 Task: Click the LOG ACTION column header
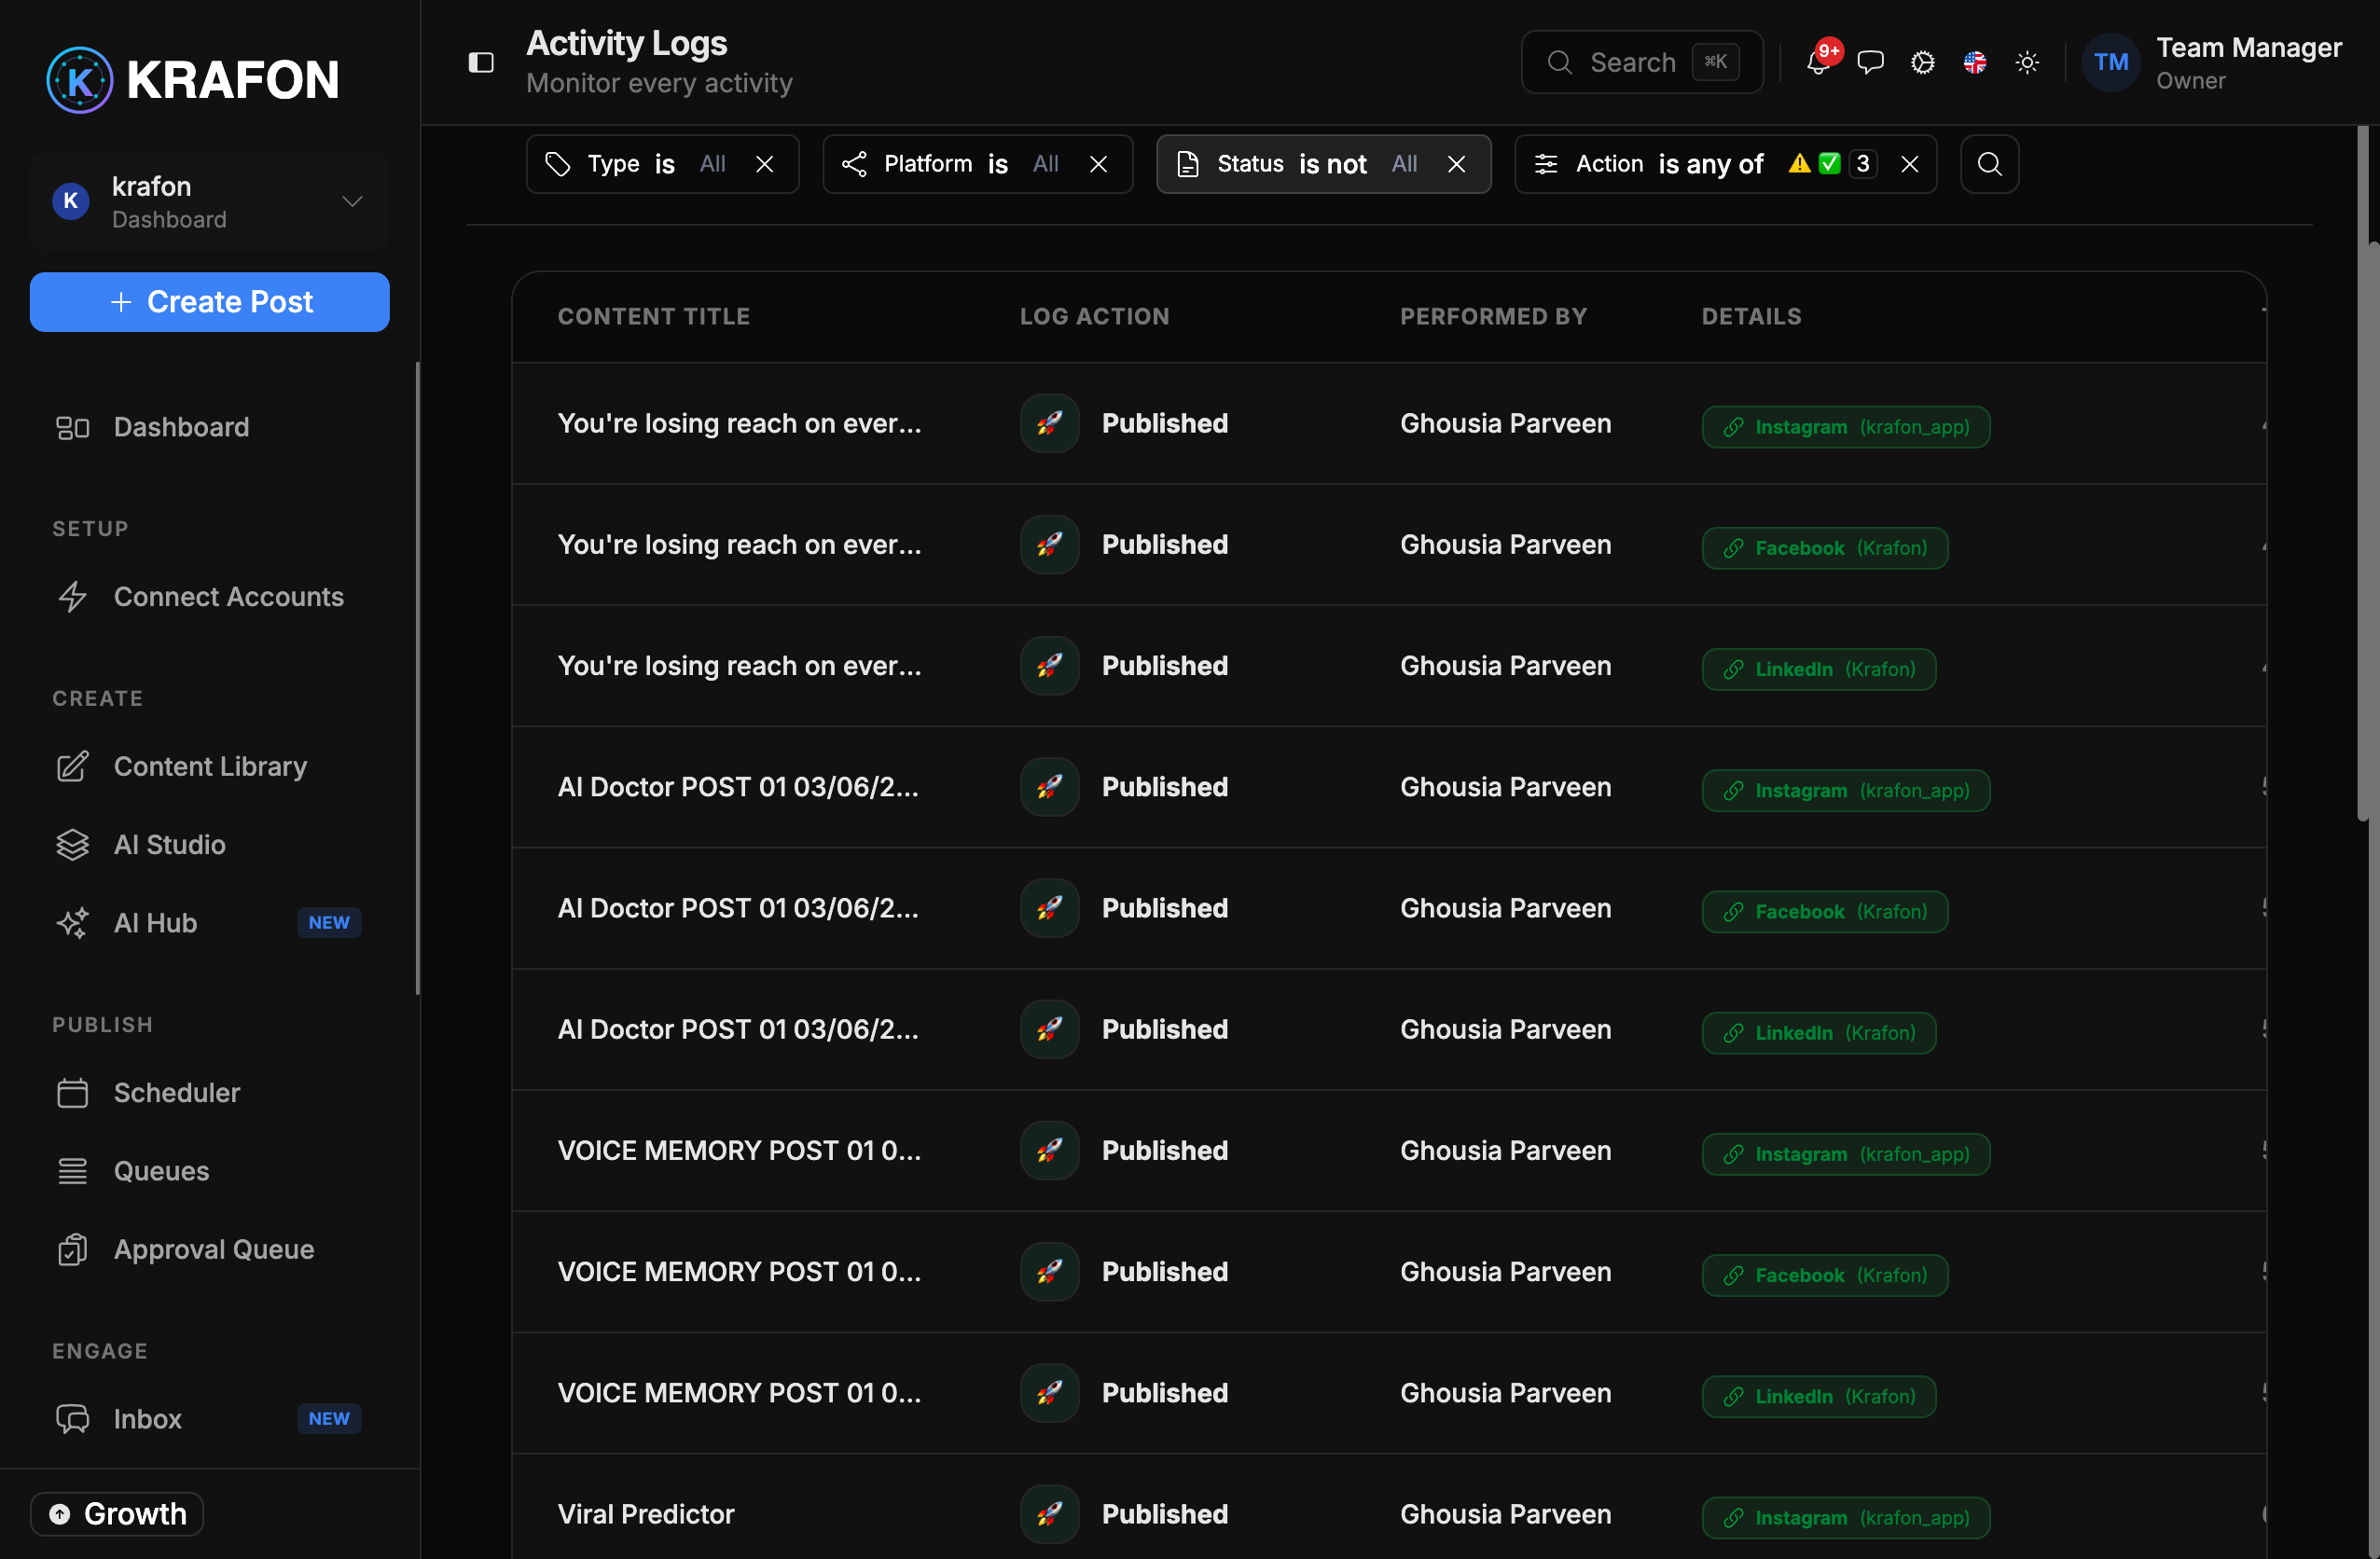click(x=1094, y=317)
